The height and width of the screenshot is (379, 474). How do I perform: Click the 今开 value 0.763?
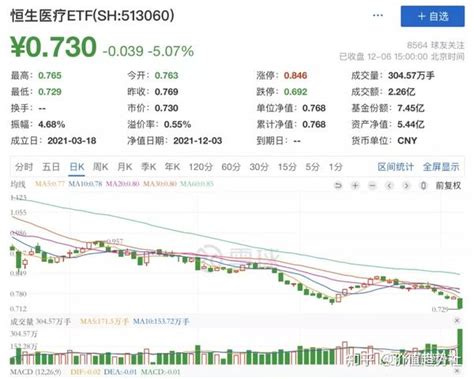(x=166, y=75)
